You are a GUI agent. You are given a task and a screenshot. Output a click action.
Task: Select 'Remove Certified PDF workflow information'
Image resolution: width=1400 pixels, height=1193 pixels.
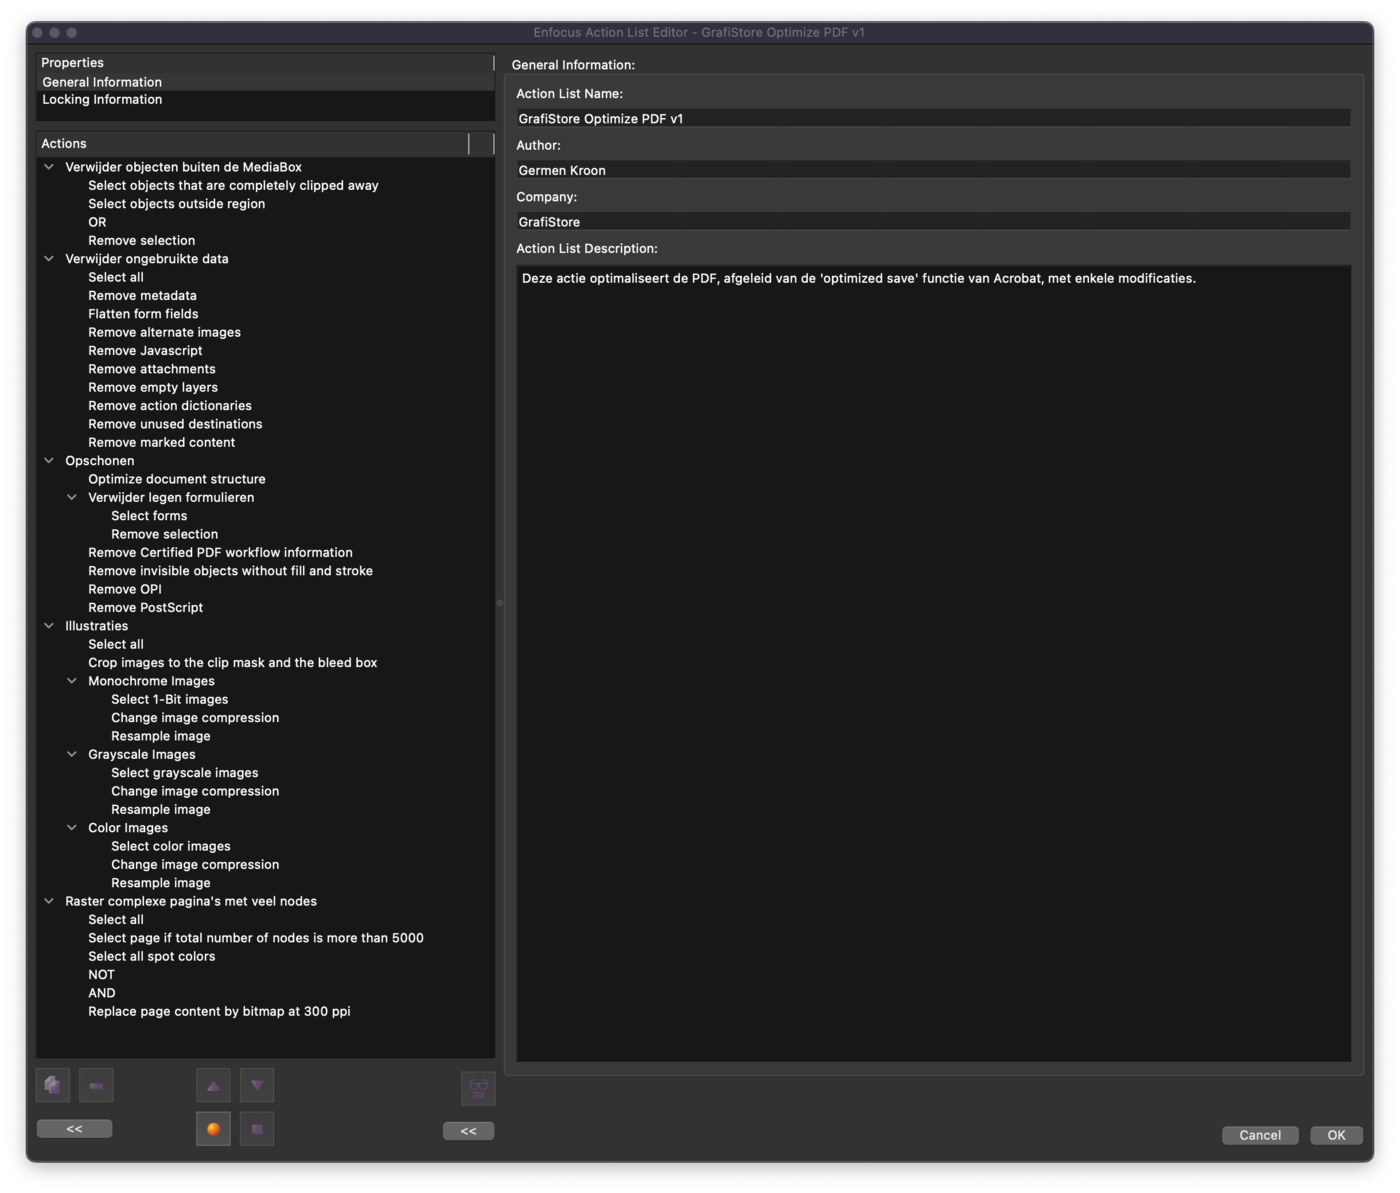(x=220, y=553)
